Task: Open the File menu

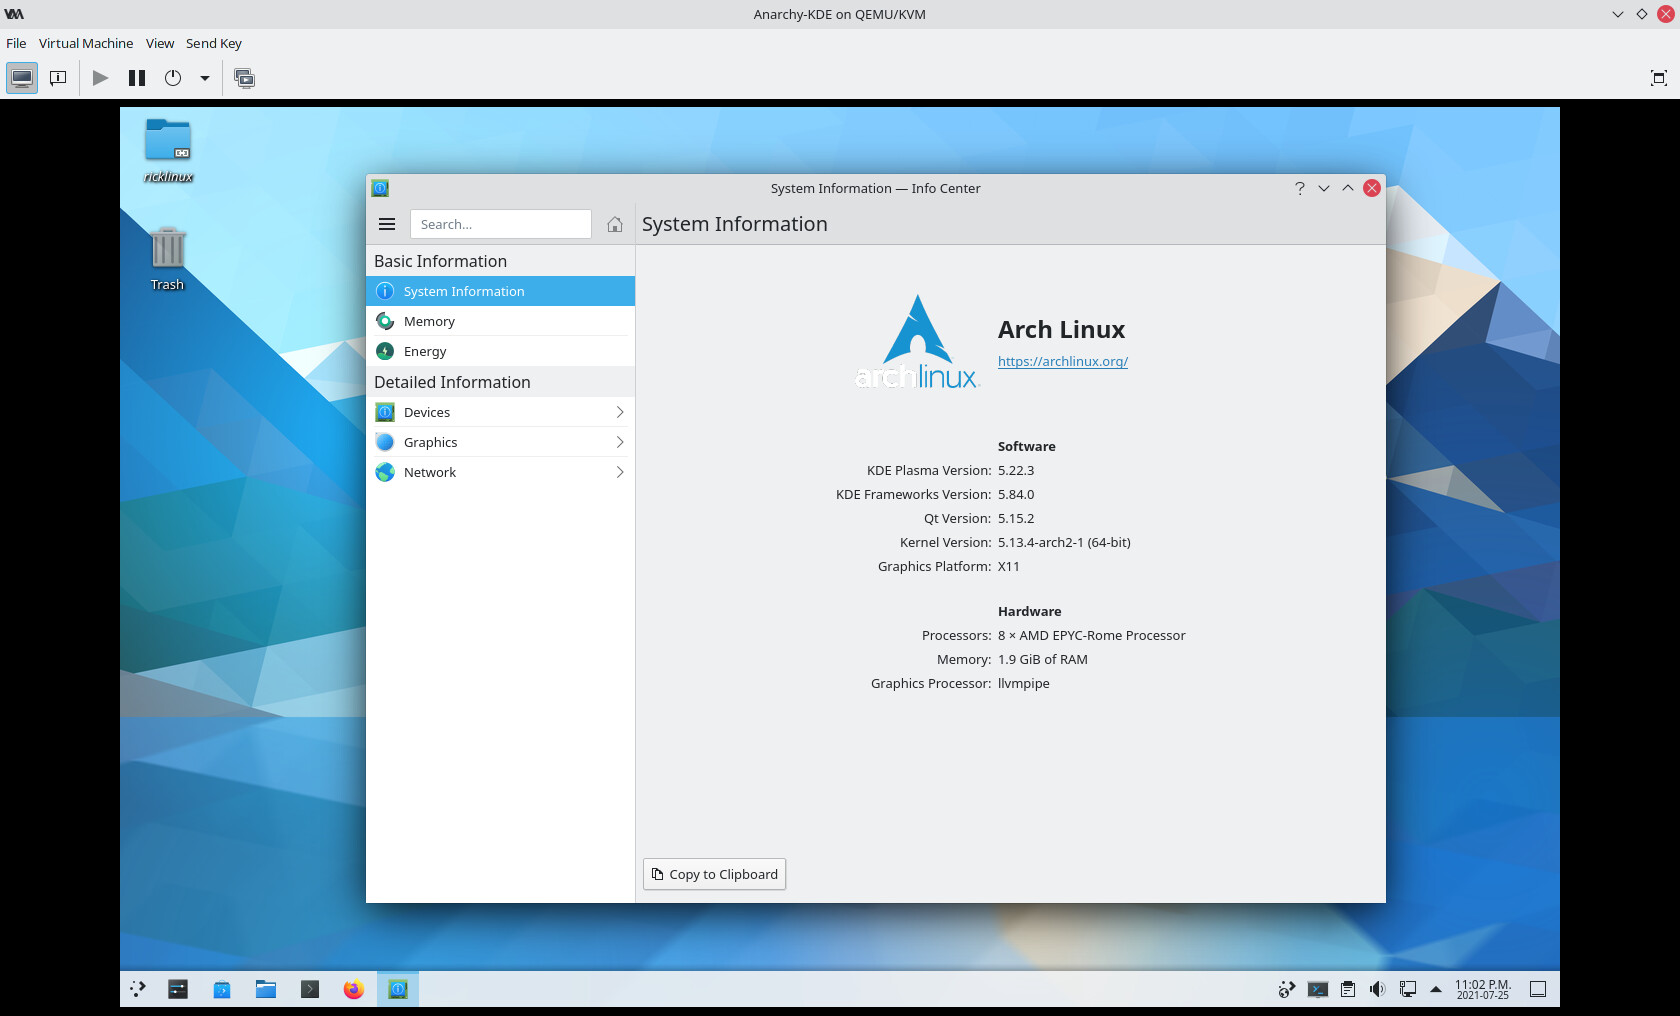Action: 16,43
